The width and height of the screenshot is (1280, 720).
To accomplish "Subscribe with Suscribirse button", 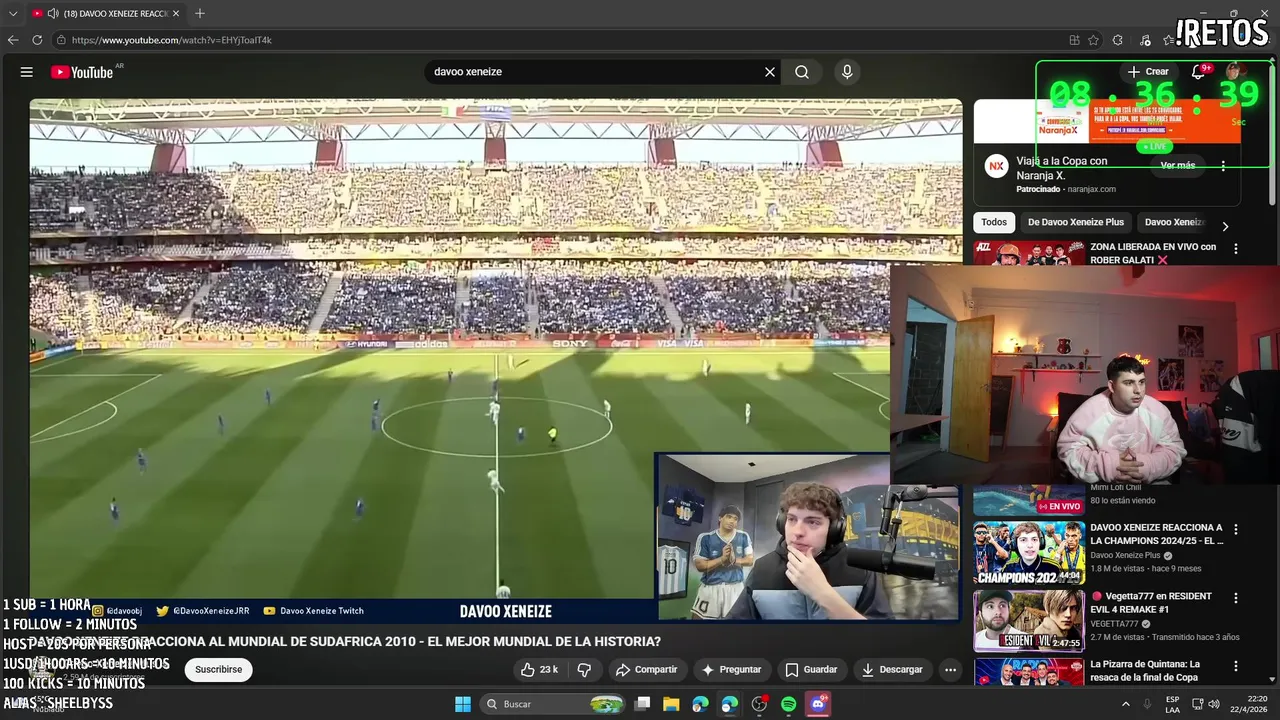I will pos(218,669).
